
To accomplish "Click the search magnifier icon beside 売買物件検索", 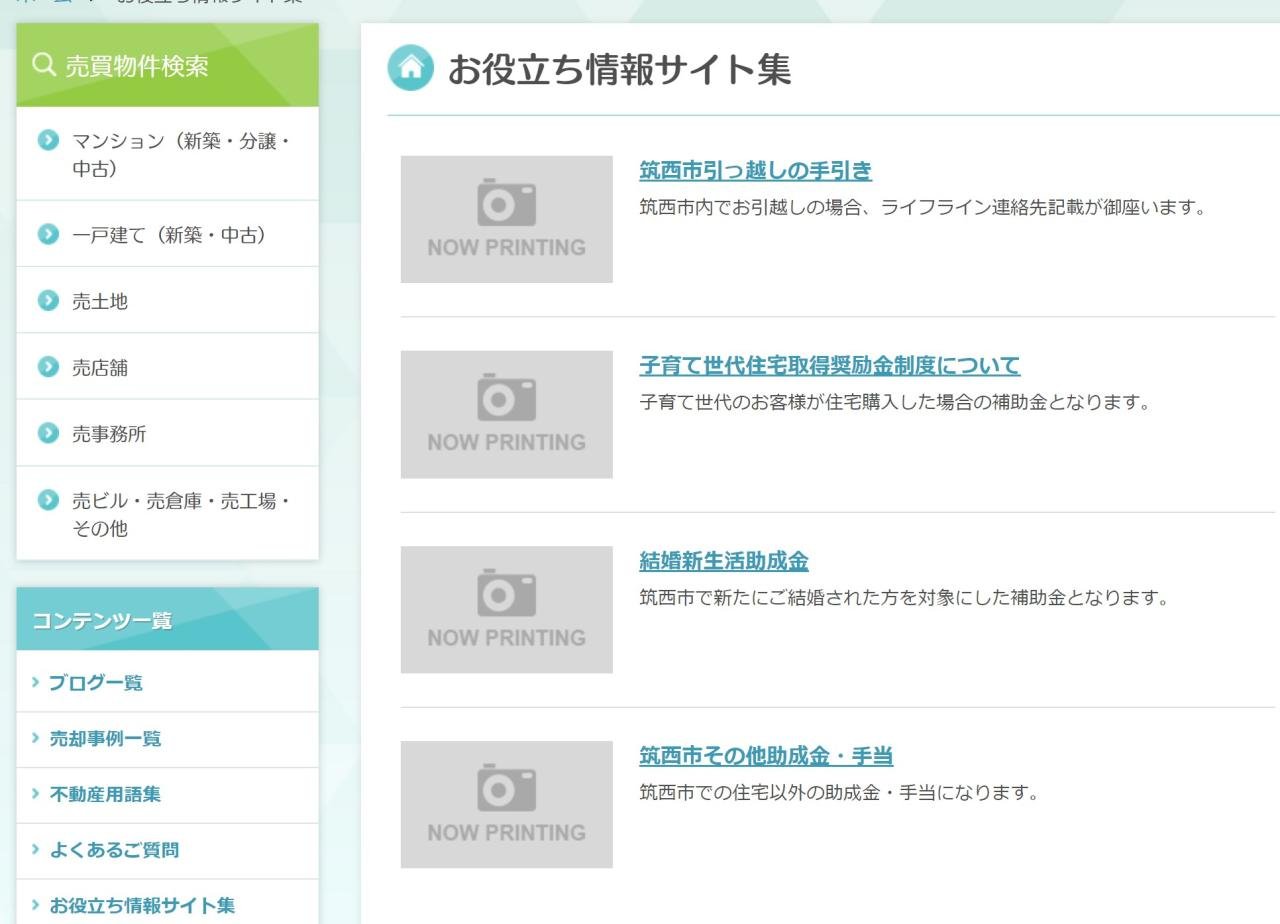I will click(x=44, y=66).
